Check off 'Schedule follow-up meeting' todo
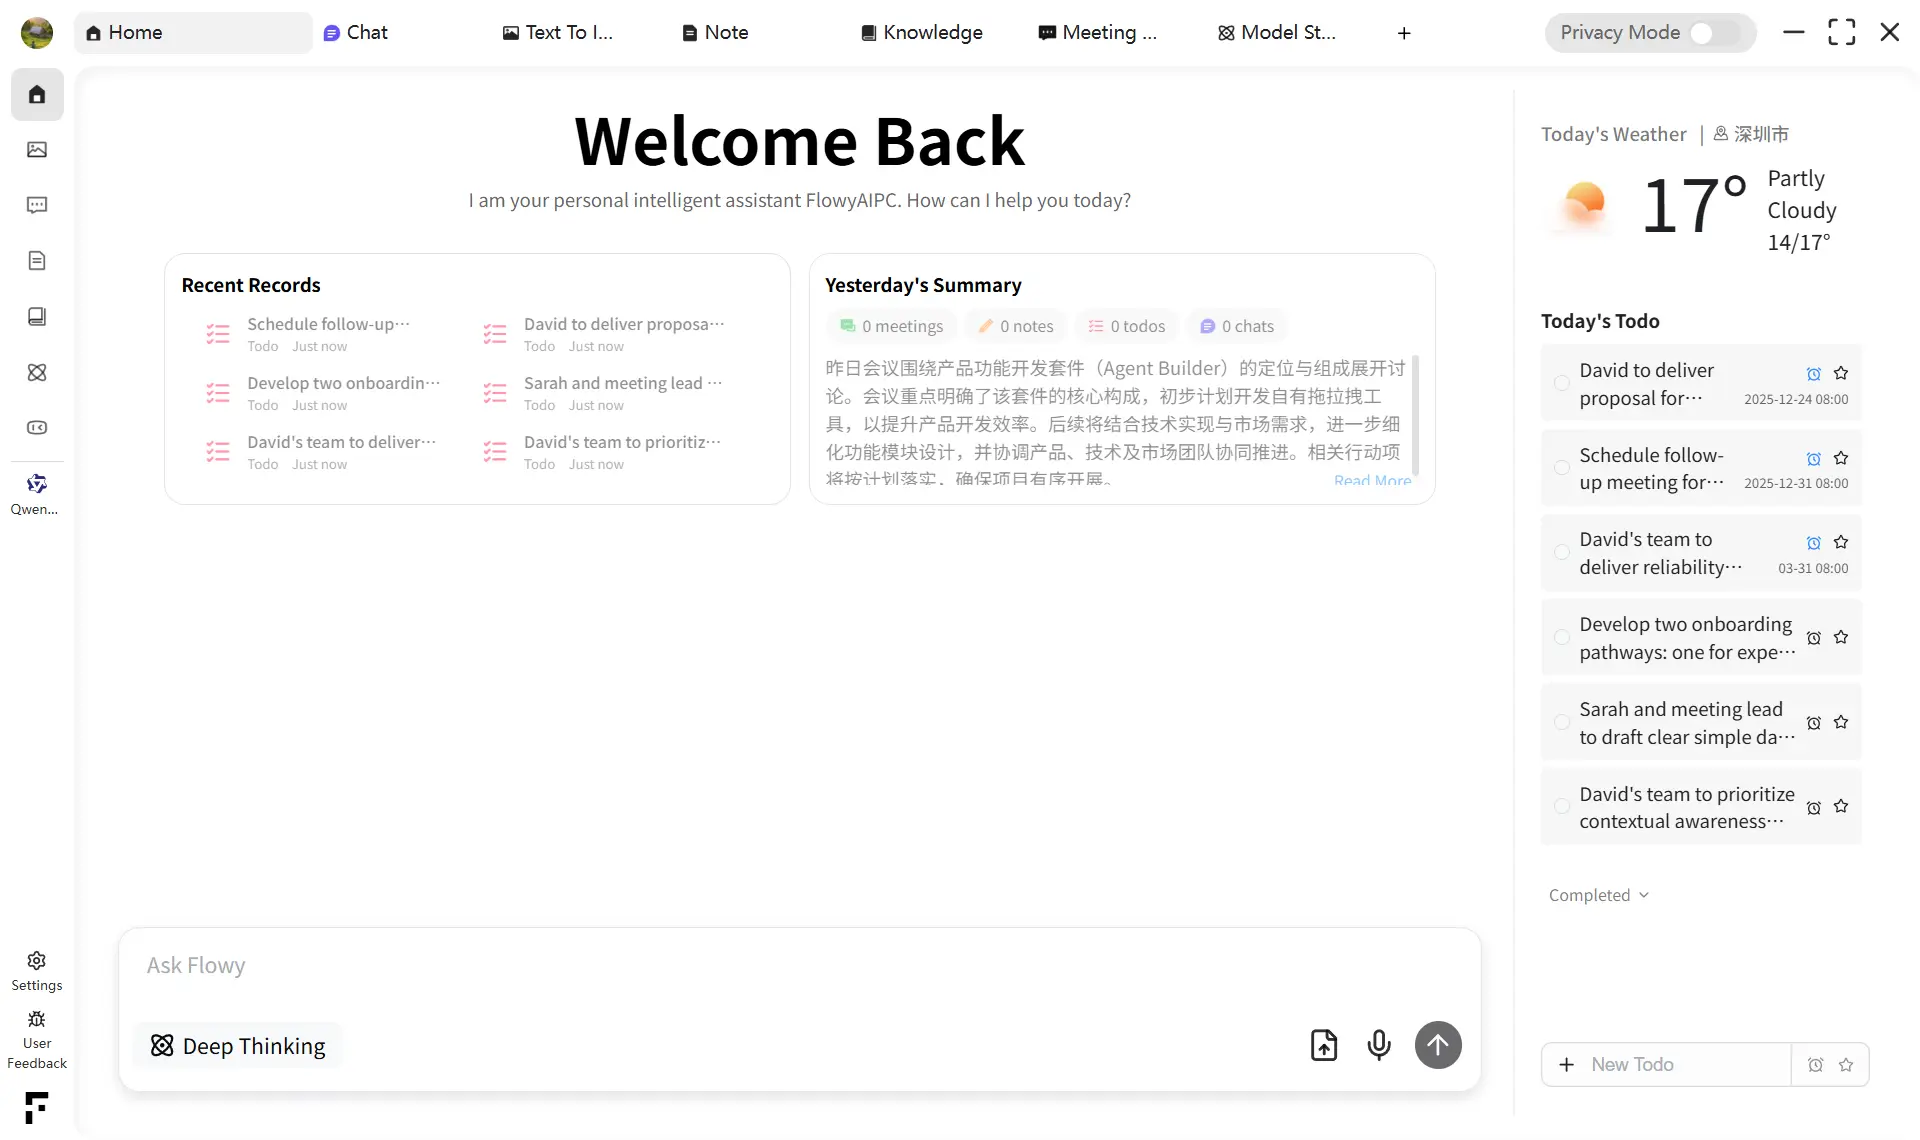Screen dimensions: 1920x1140 point(1561,467)
